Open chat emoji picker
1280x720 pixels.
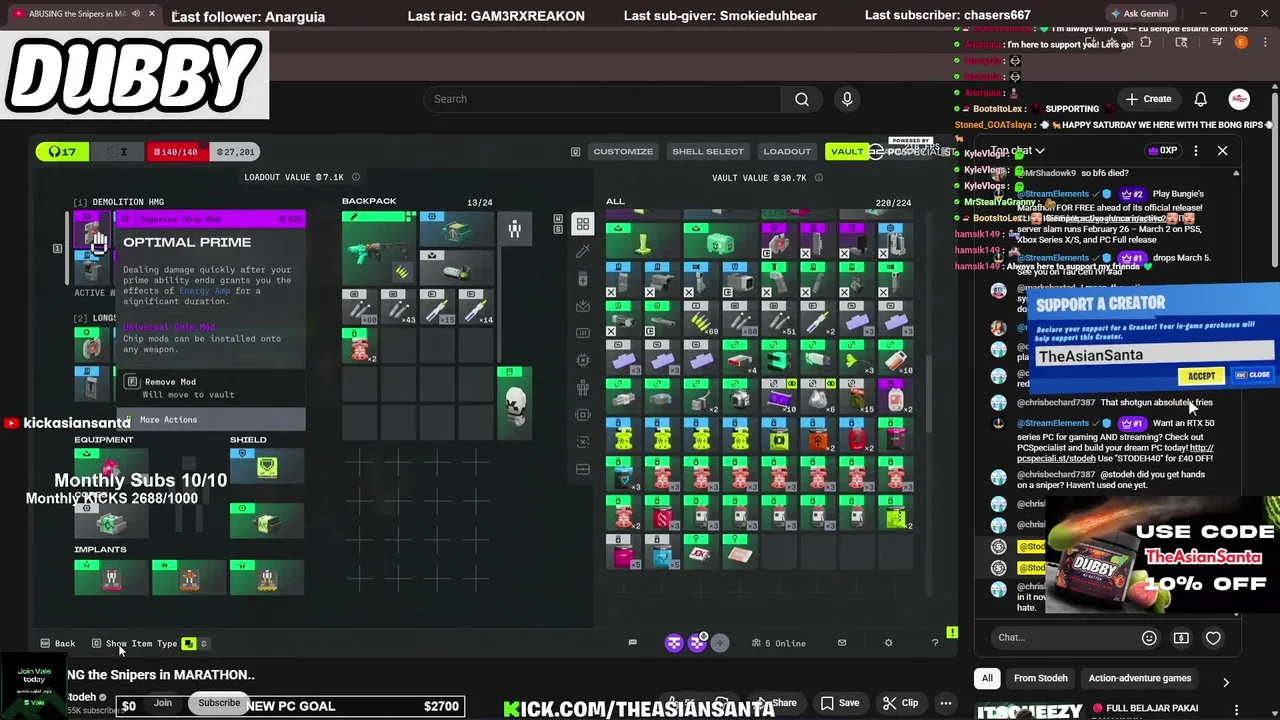point(1149,638)
